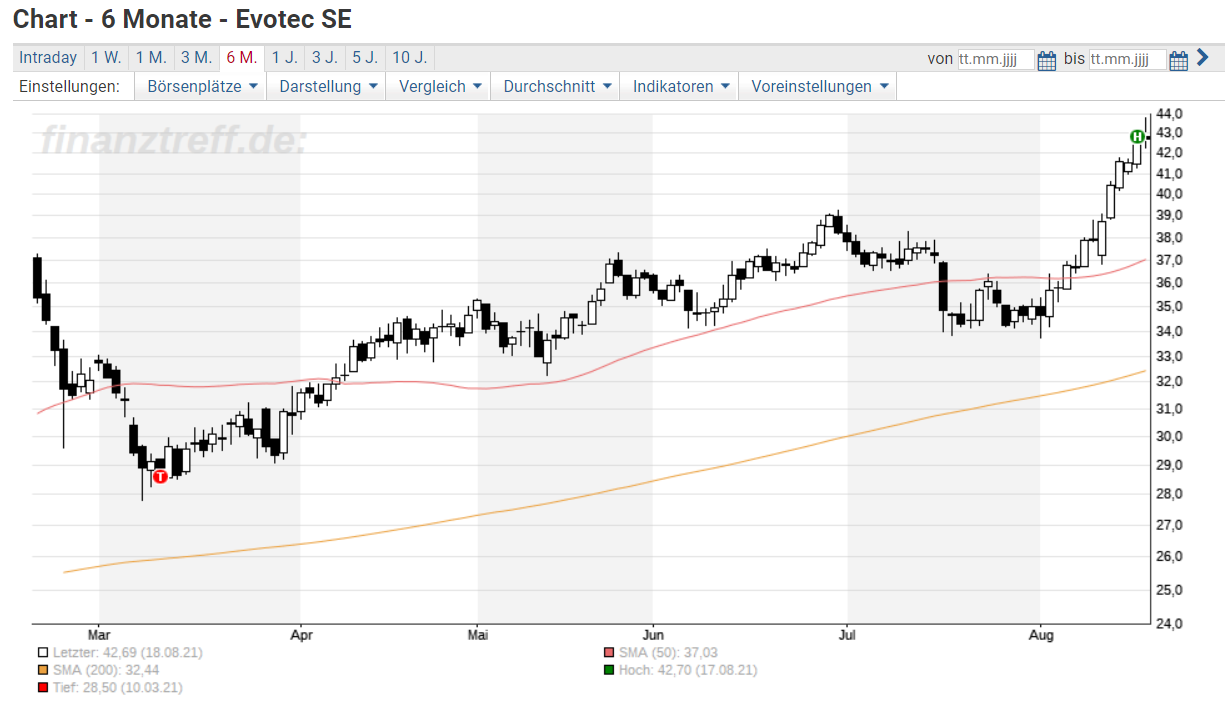
Task: Click the 44,0 price axis label
Action: (x=1169, y=113)
